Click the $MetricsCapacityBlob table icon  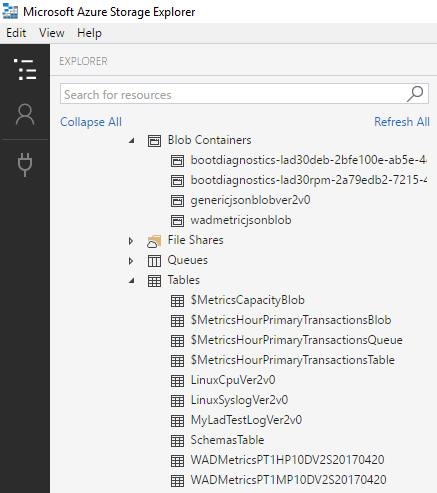pos(177,301)
